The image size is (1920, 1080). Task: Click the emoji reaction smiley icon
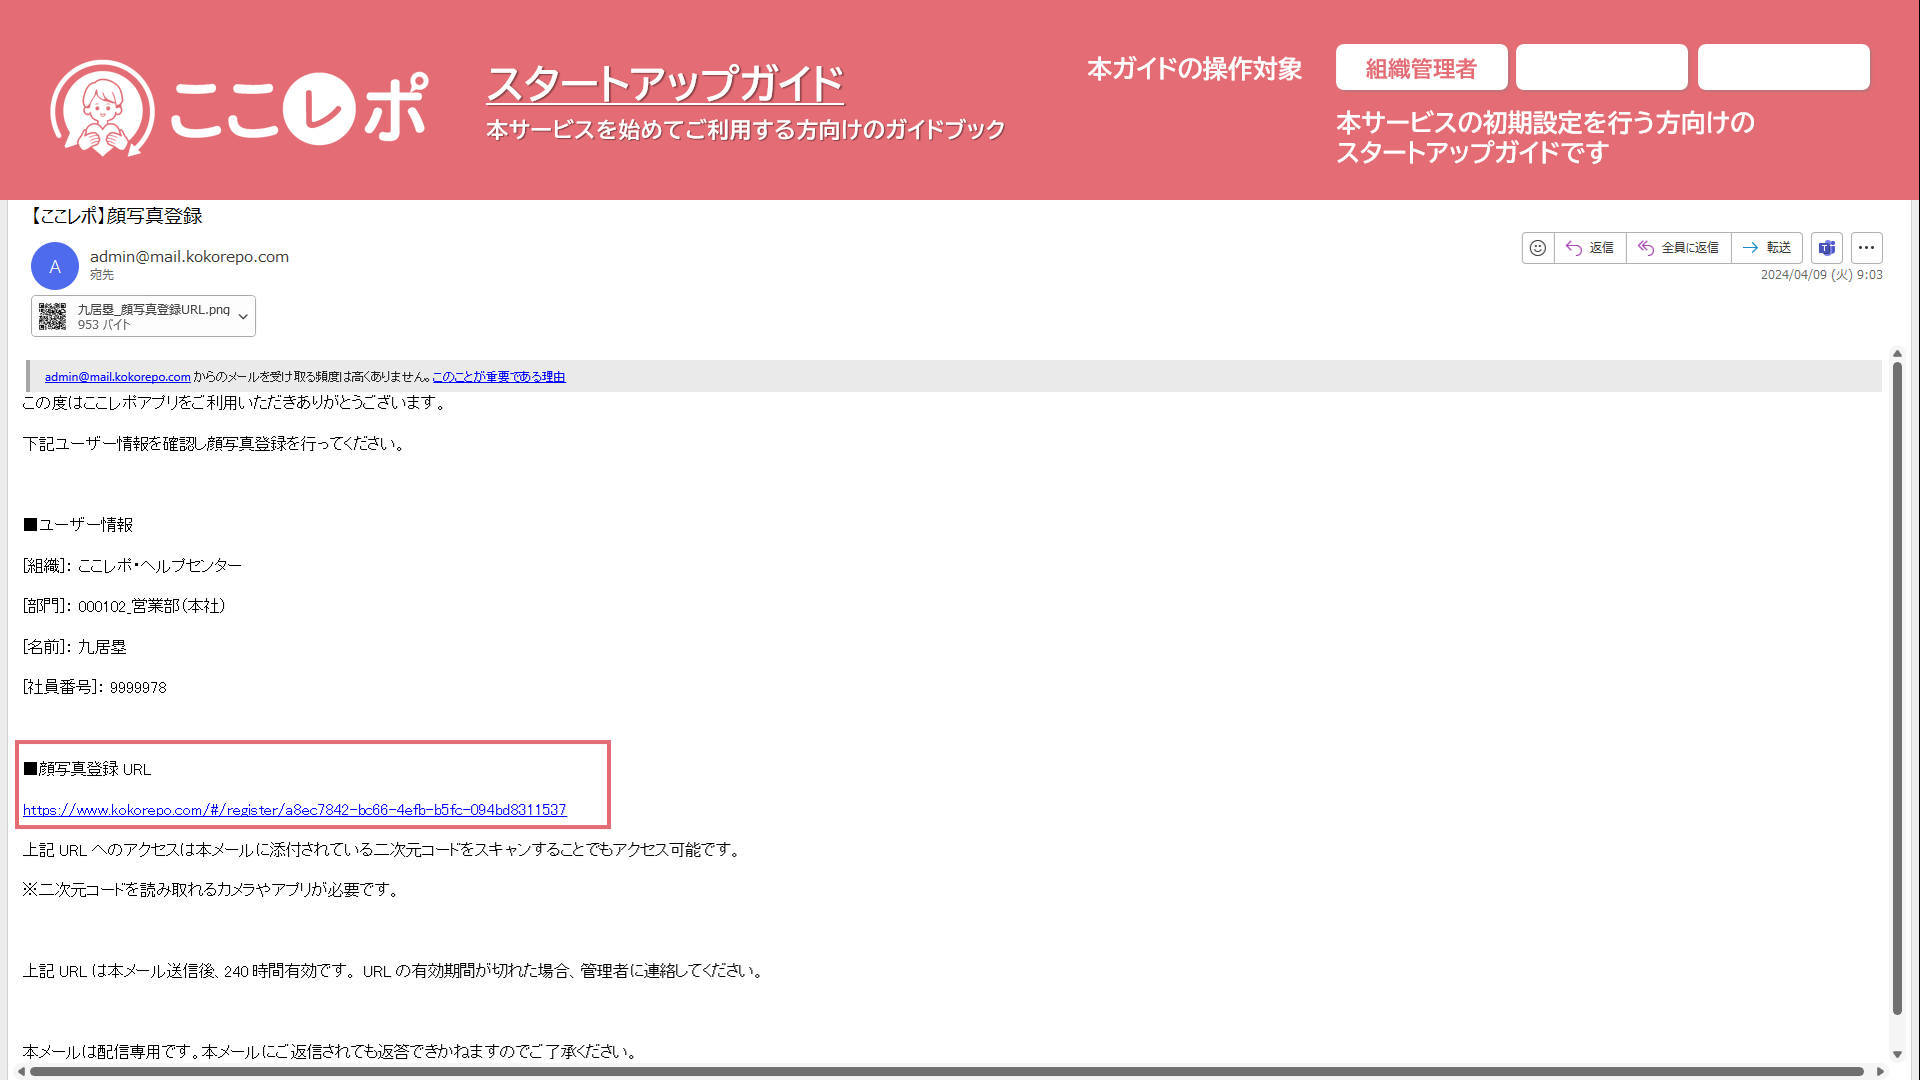pos(1538,248)
